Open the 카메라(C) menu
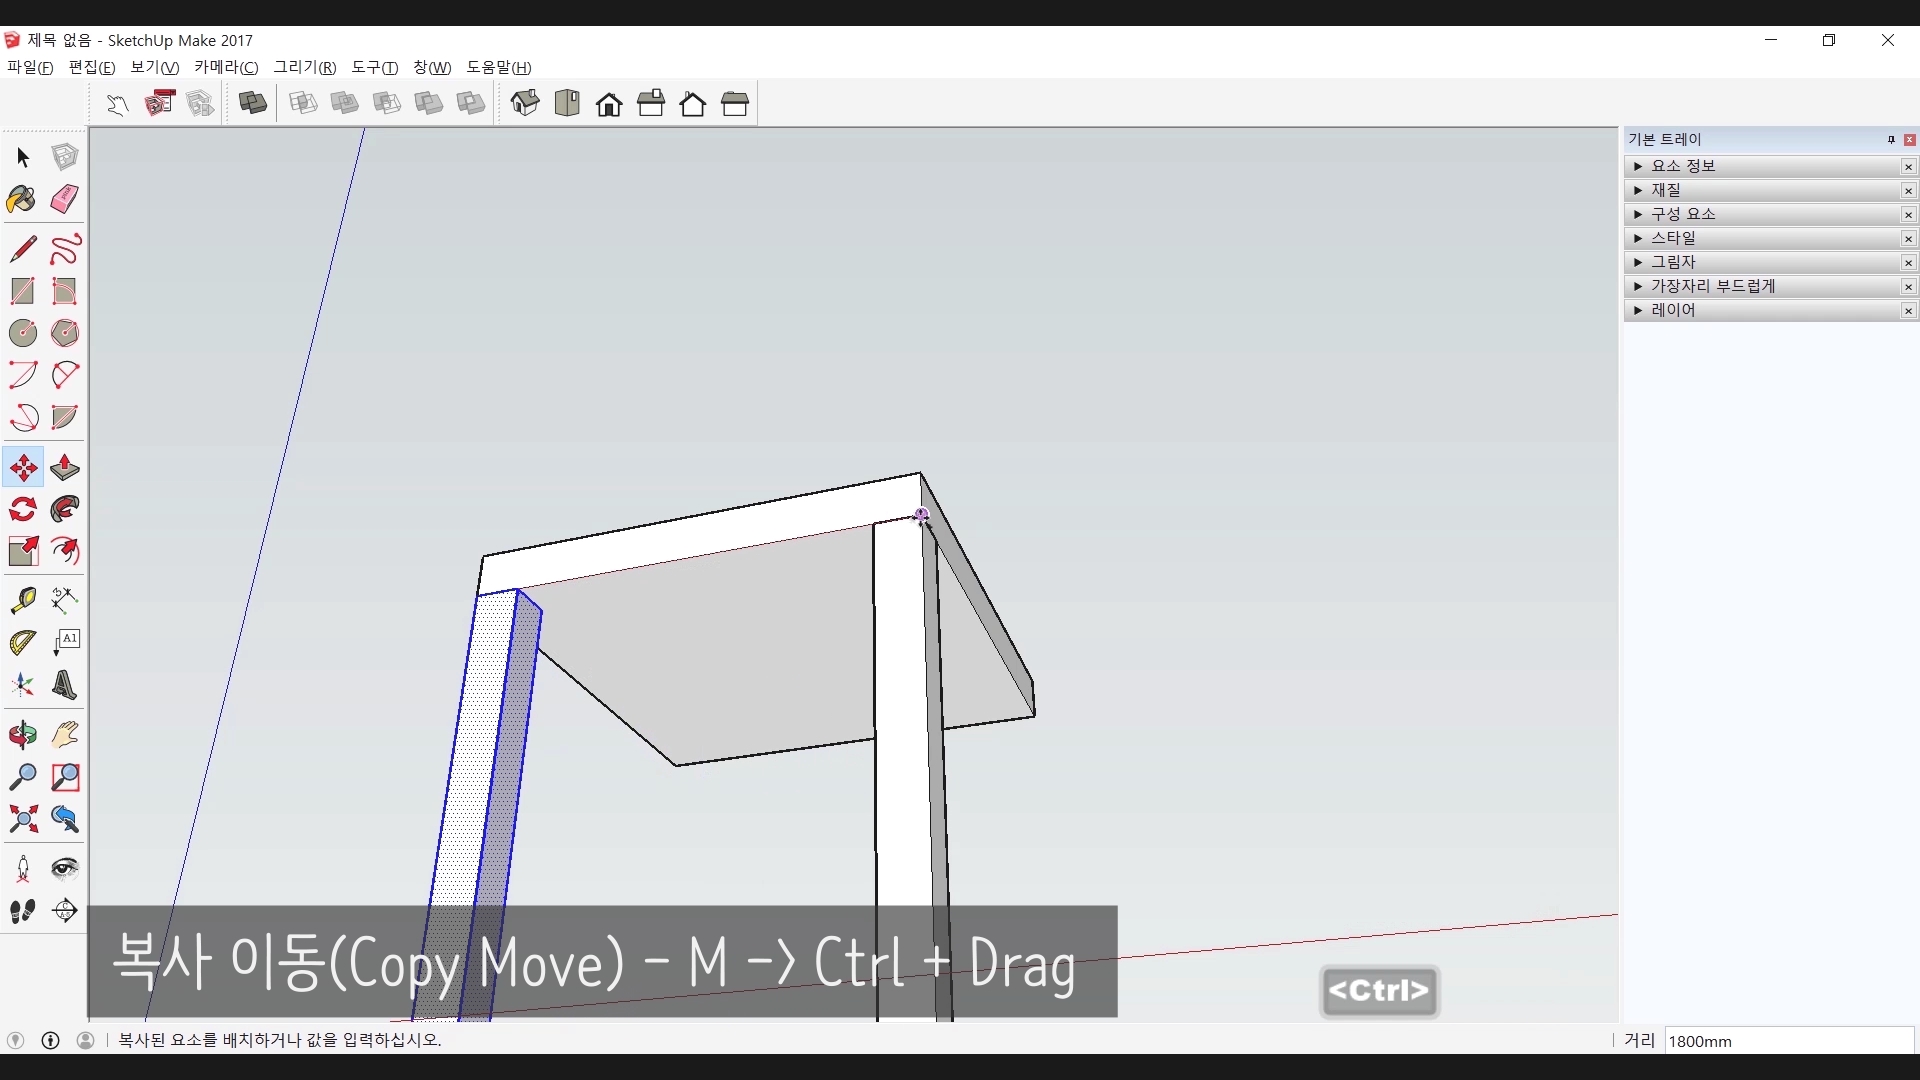Screen dimensions: 1920x1080 (x=226, y=67)
